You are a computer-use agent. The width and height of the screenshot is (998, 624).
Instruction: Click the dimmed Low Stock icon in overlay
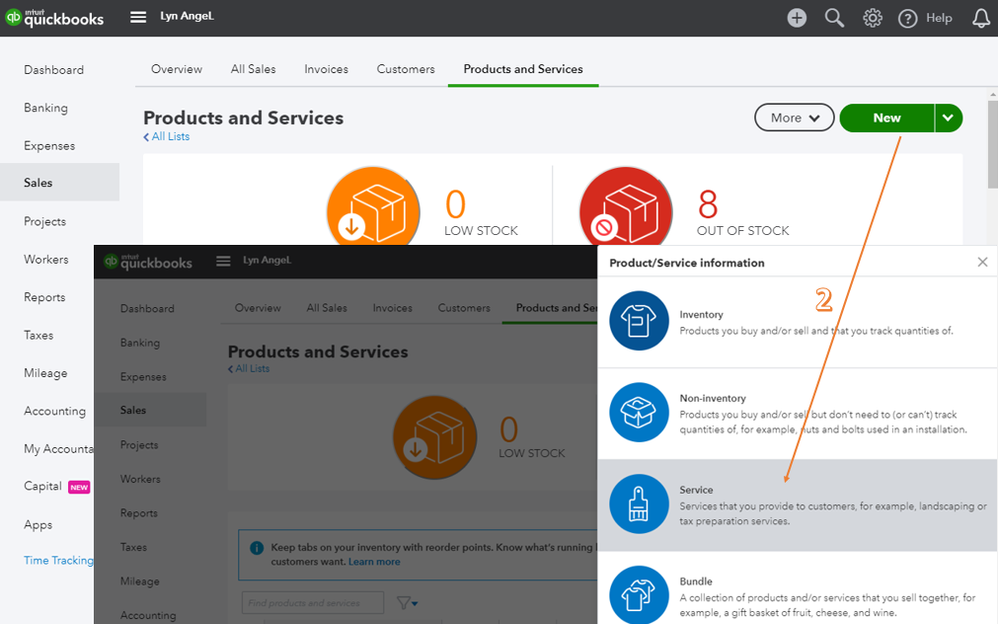(x=435, y=437)
